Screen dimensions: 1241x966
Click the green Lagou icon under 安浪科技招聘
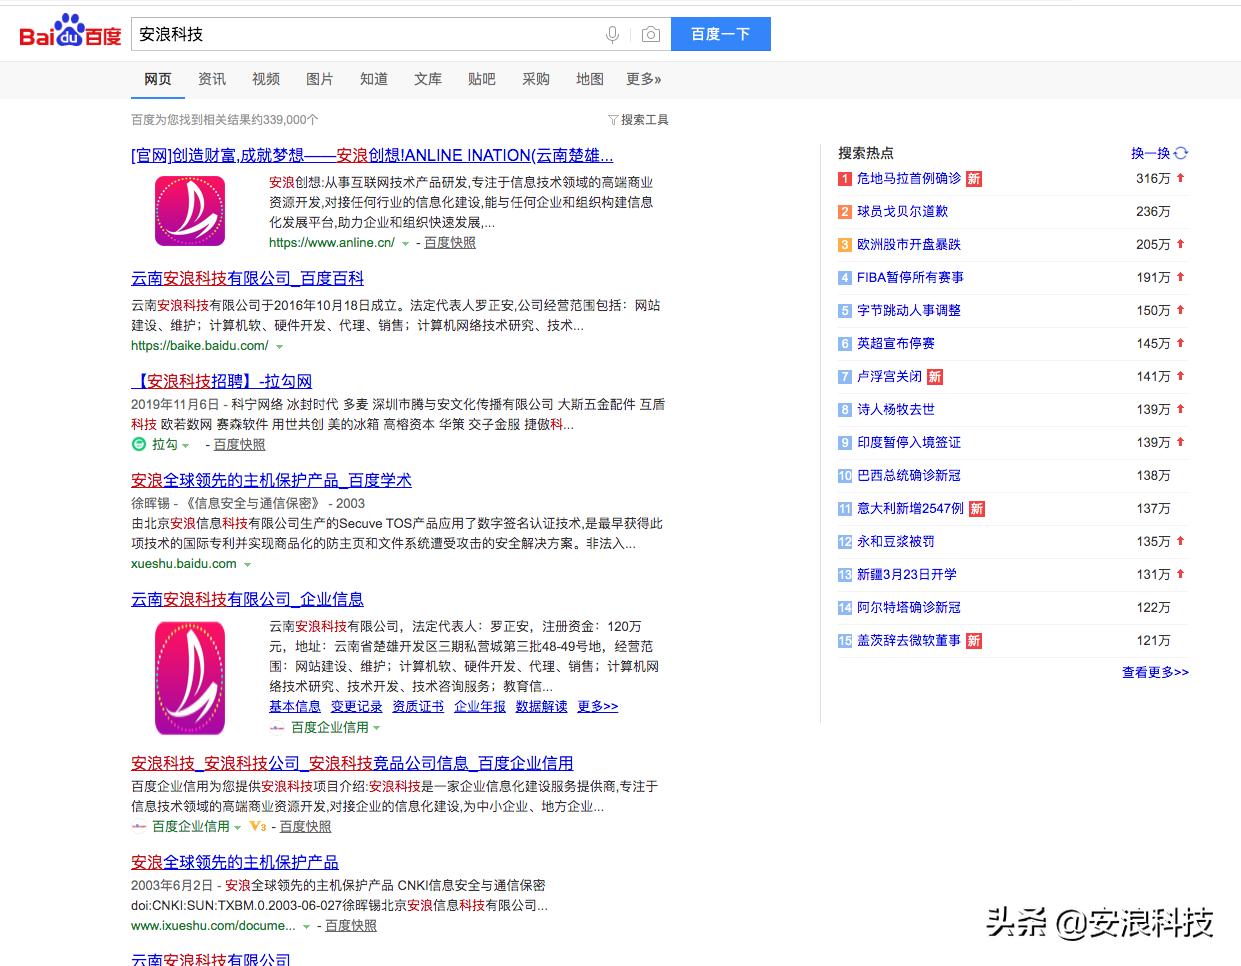pyautogui.click(x=138, y=443)
